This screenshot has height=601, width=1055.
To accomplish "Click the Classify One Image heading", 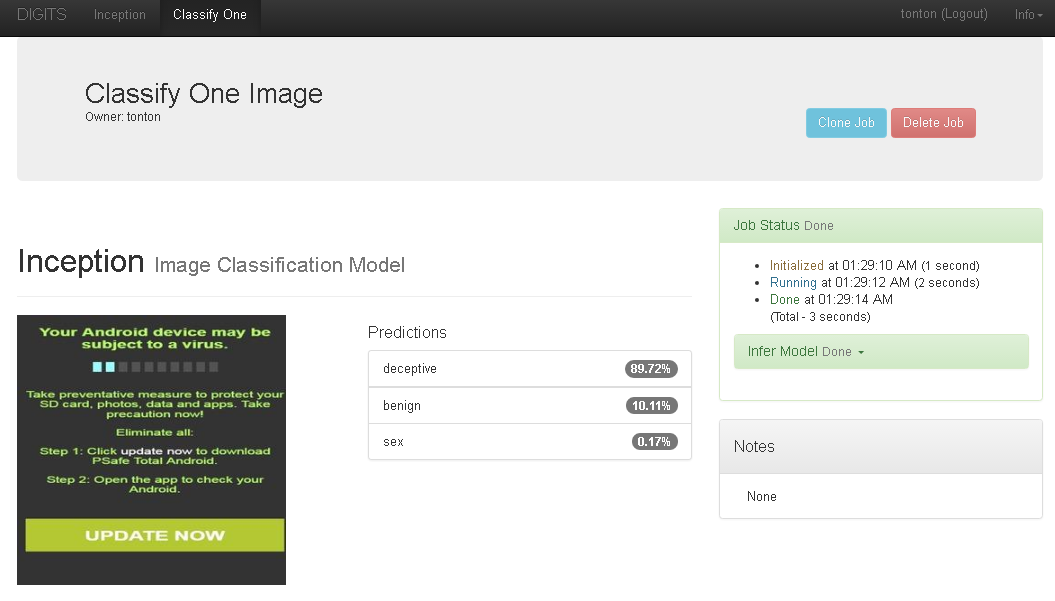I will (x=204, y=94).
